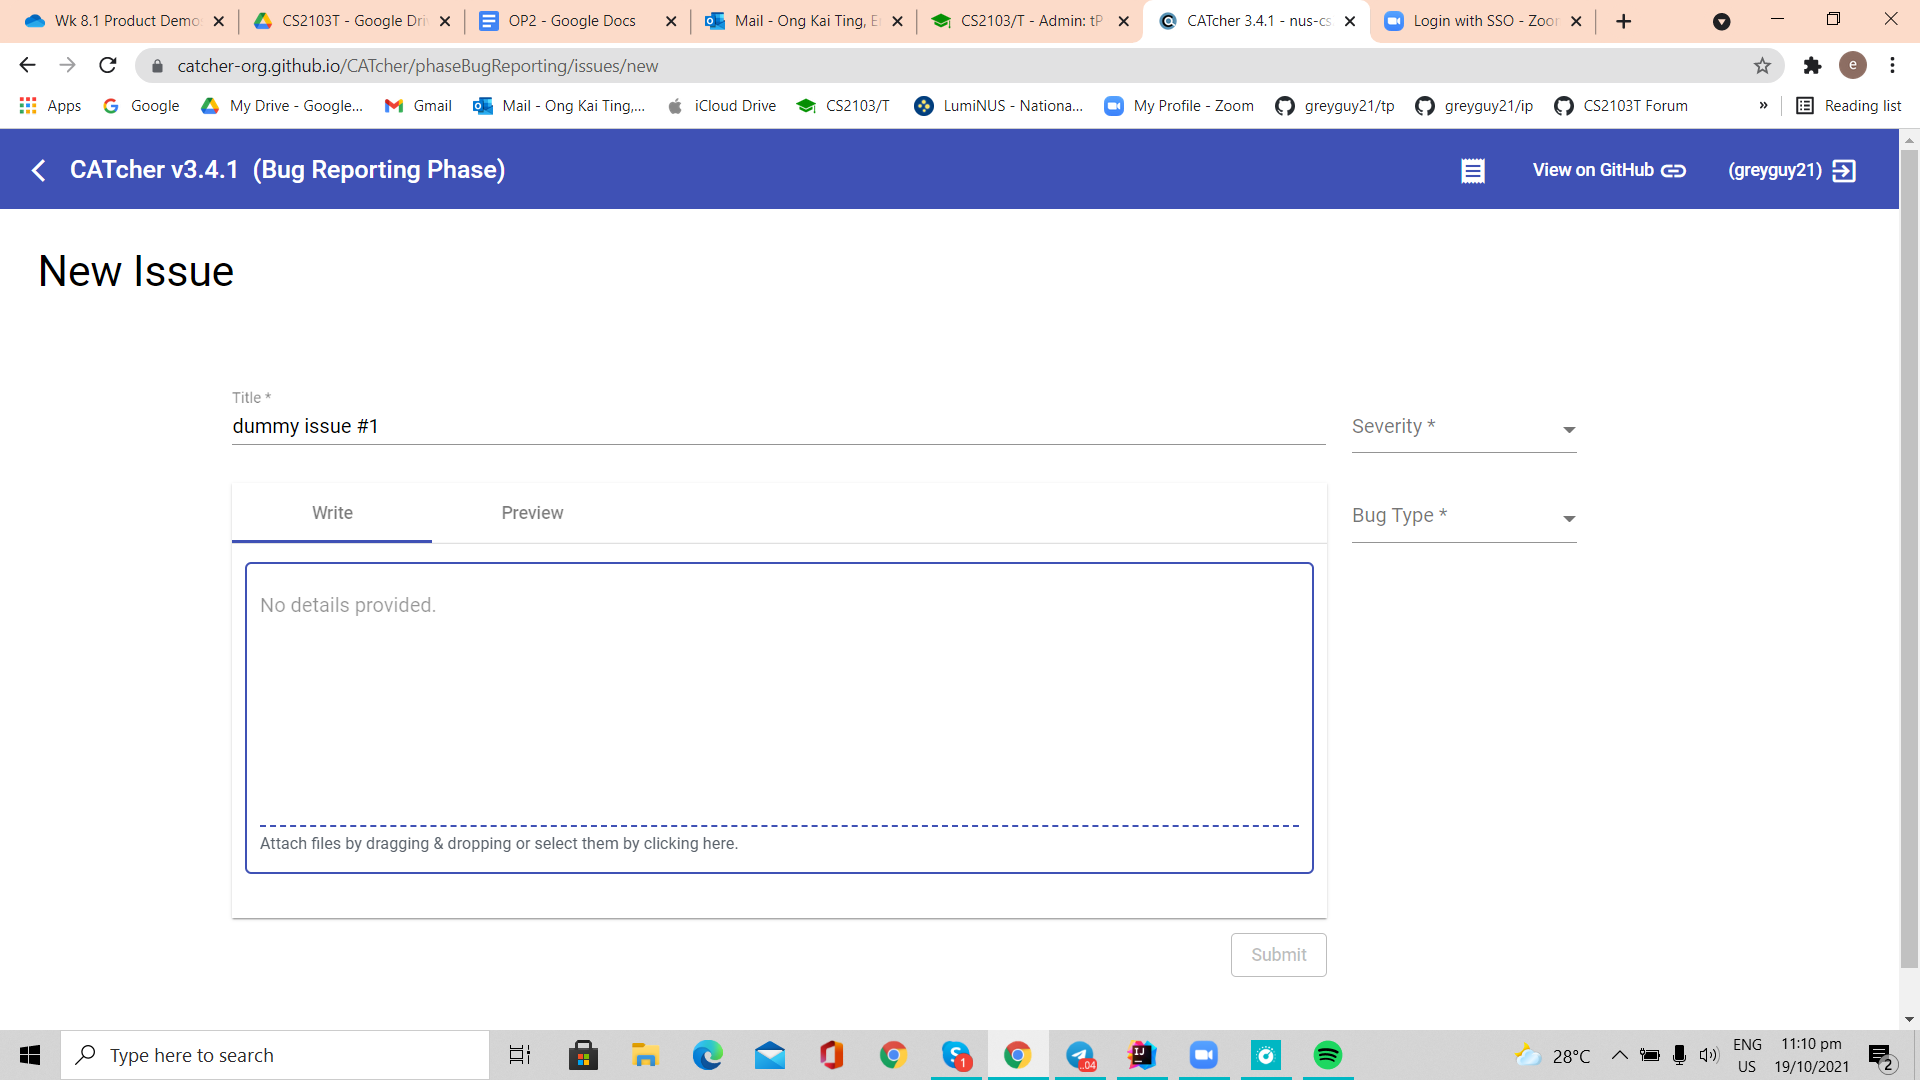Click the Submit button
The width and height of the screenshot is (1920, 1080).
[1278, 955]
